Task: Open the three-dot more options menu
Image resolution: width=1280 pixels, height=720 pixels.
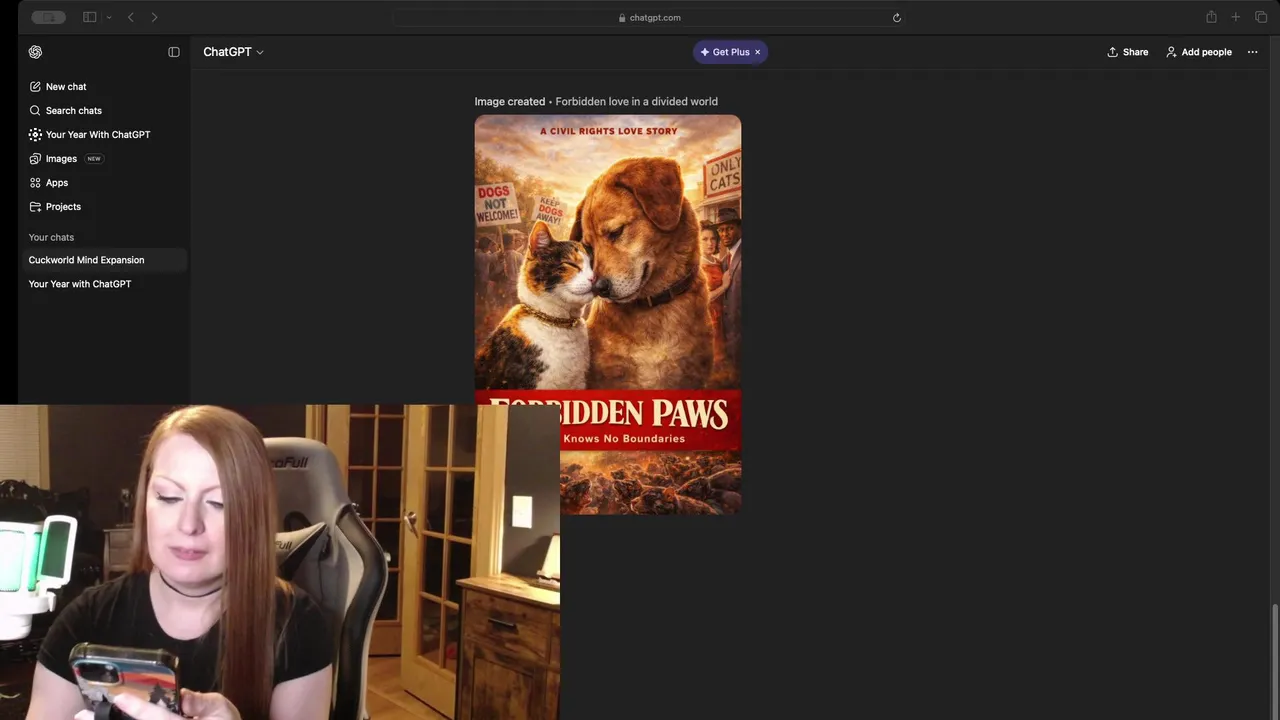Action: pos(1252,52)
